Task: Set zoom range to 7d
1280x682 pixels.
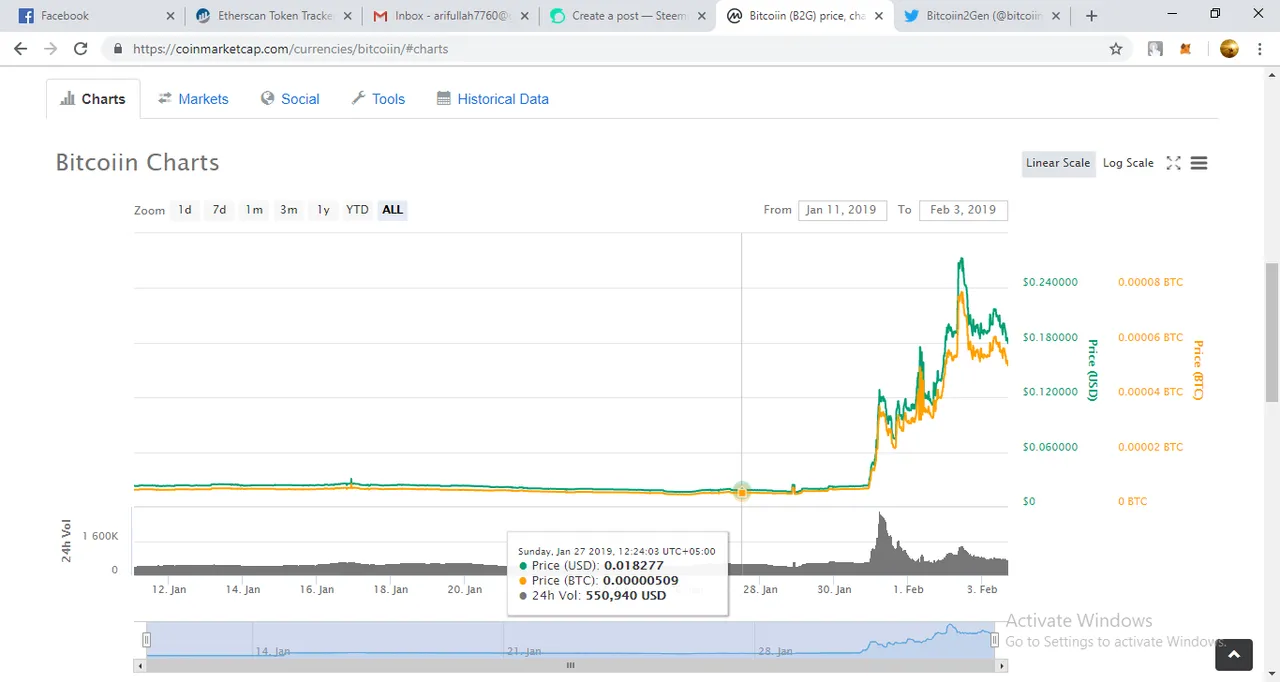Action: pos(219,210)
